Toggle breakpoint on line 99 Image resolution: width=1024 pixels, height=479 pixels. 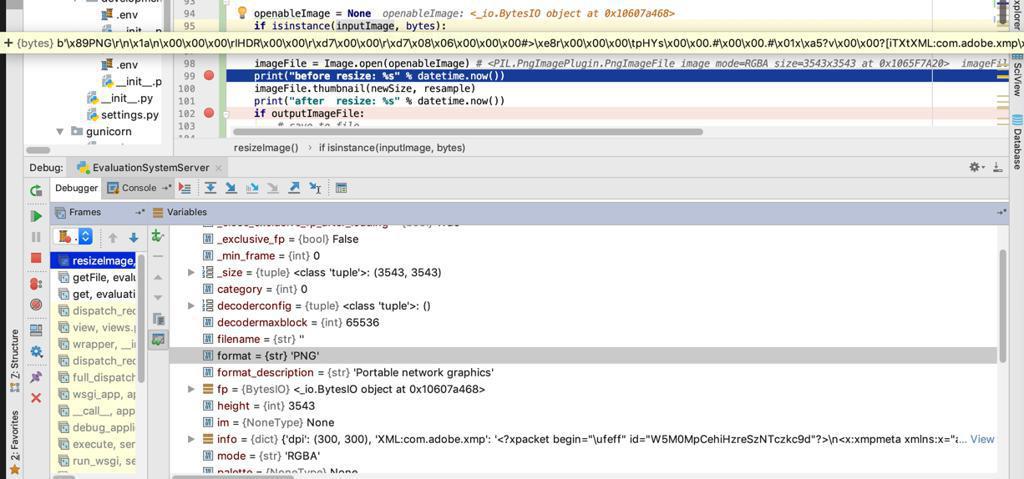209,76
